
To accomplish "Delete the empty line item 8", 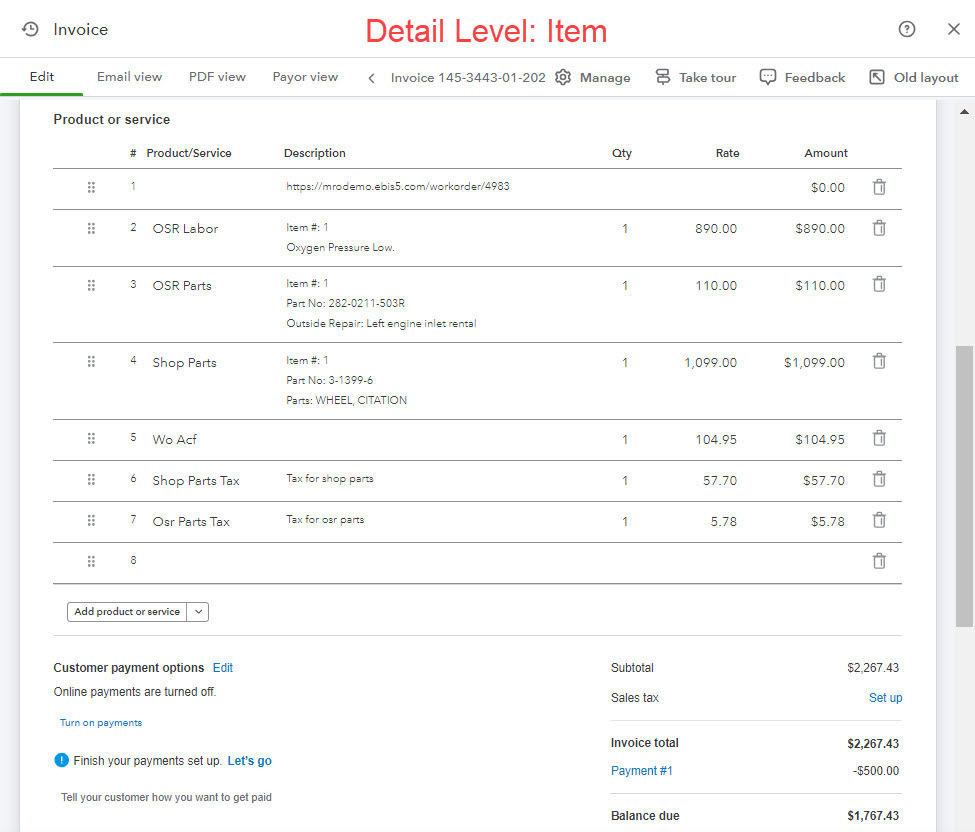I will click(879, 561).
